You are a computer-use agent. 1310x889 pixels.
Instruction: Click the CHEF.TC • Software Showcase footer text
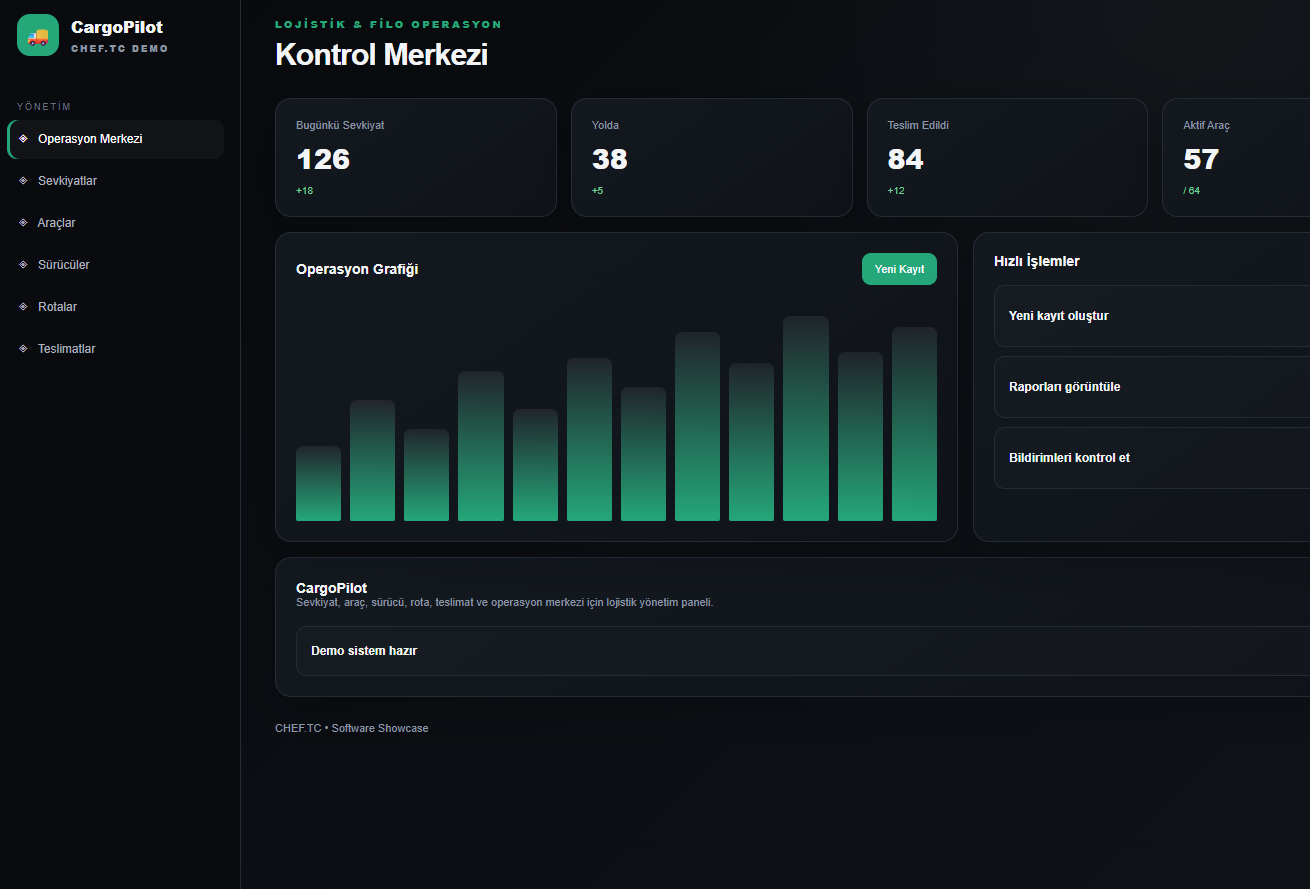(x=352, y=728)
